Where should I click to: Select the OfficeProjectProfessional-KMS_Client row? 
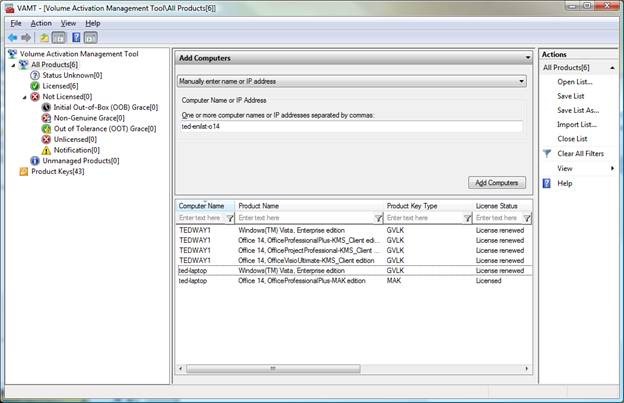coord(354,250)
